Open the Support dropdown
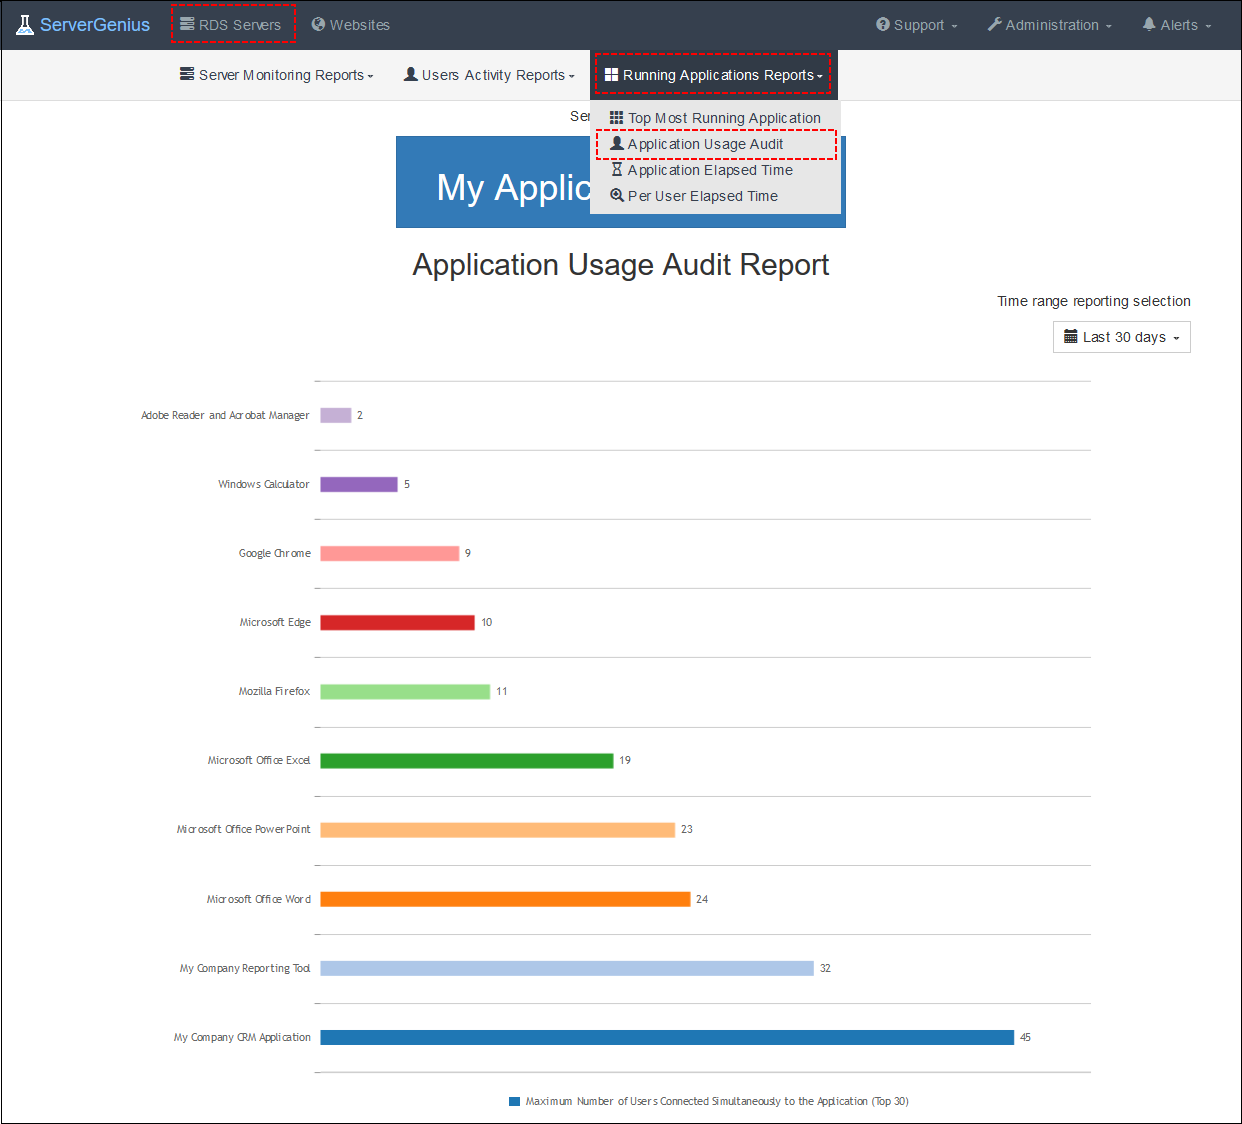 coord(915,24)
